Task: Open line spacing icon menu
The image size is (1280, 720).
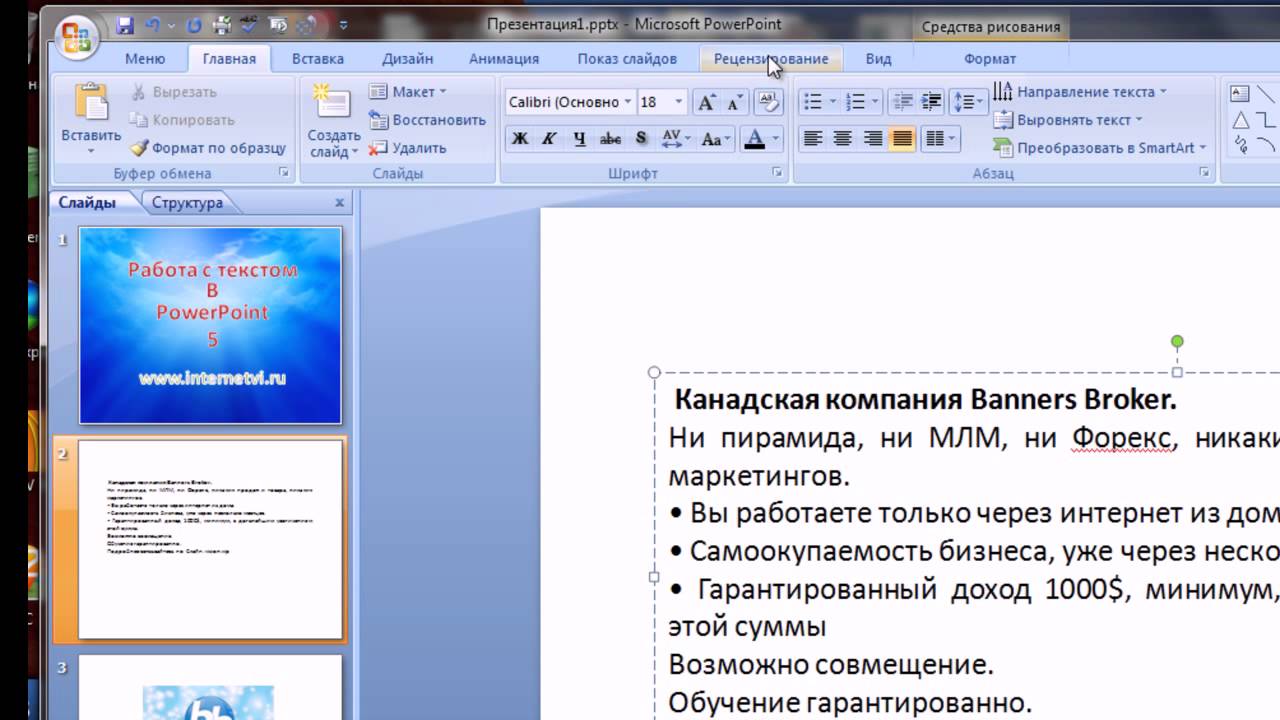Action: (x=968, y=102)
